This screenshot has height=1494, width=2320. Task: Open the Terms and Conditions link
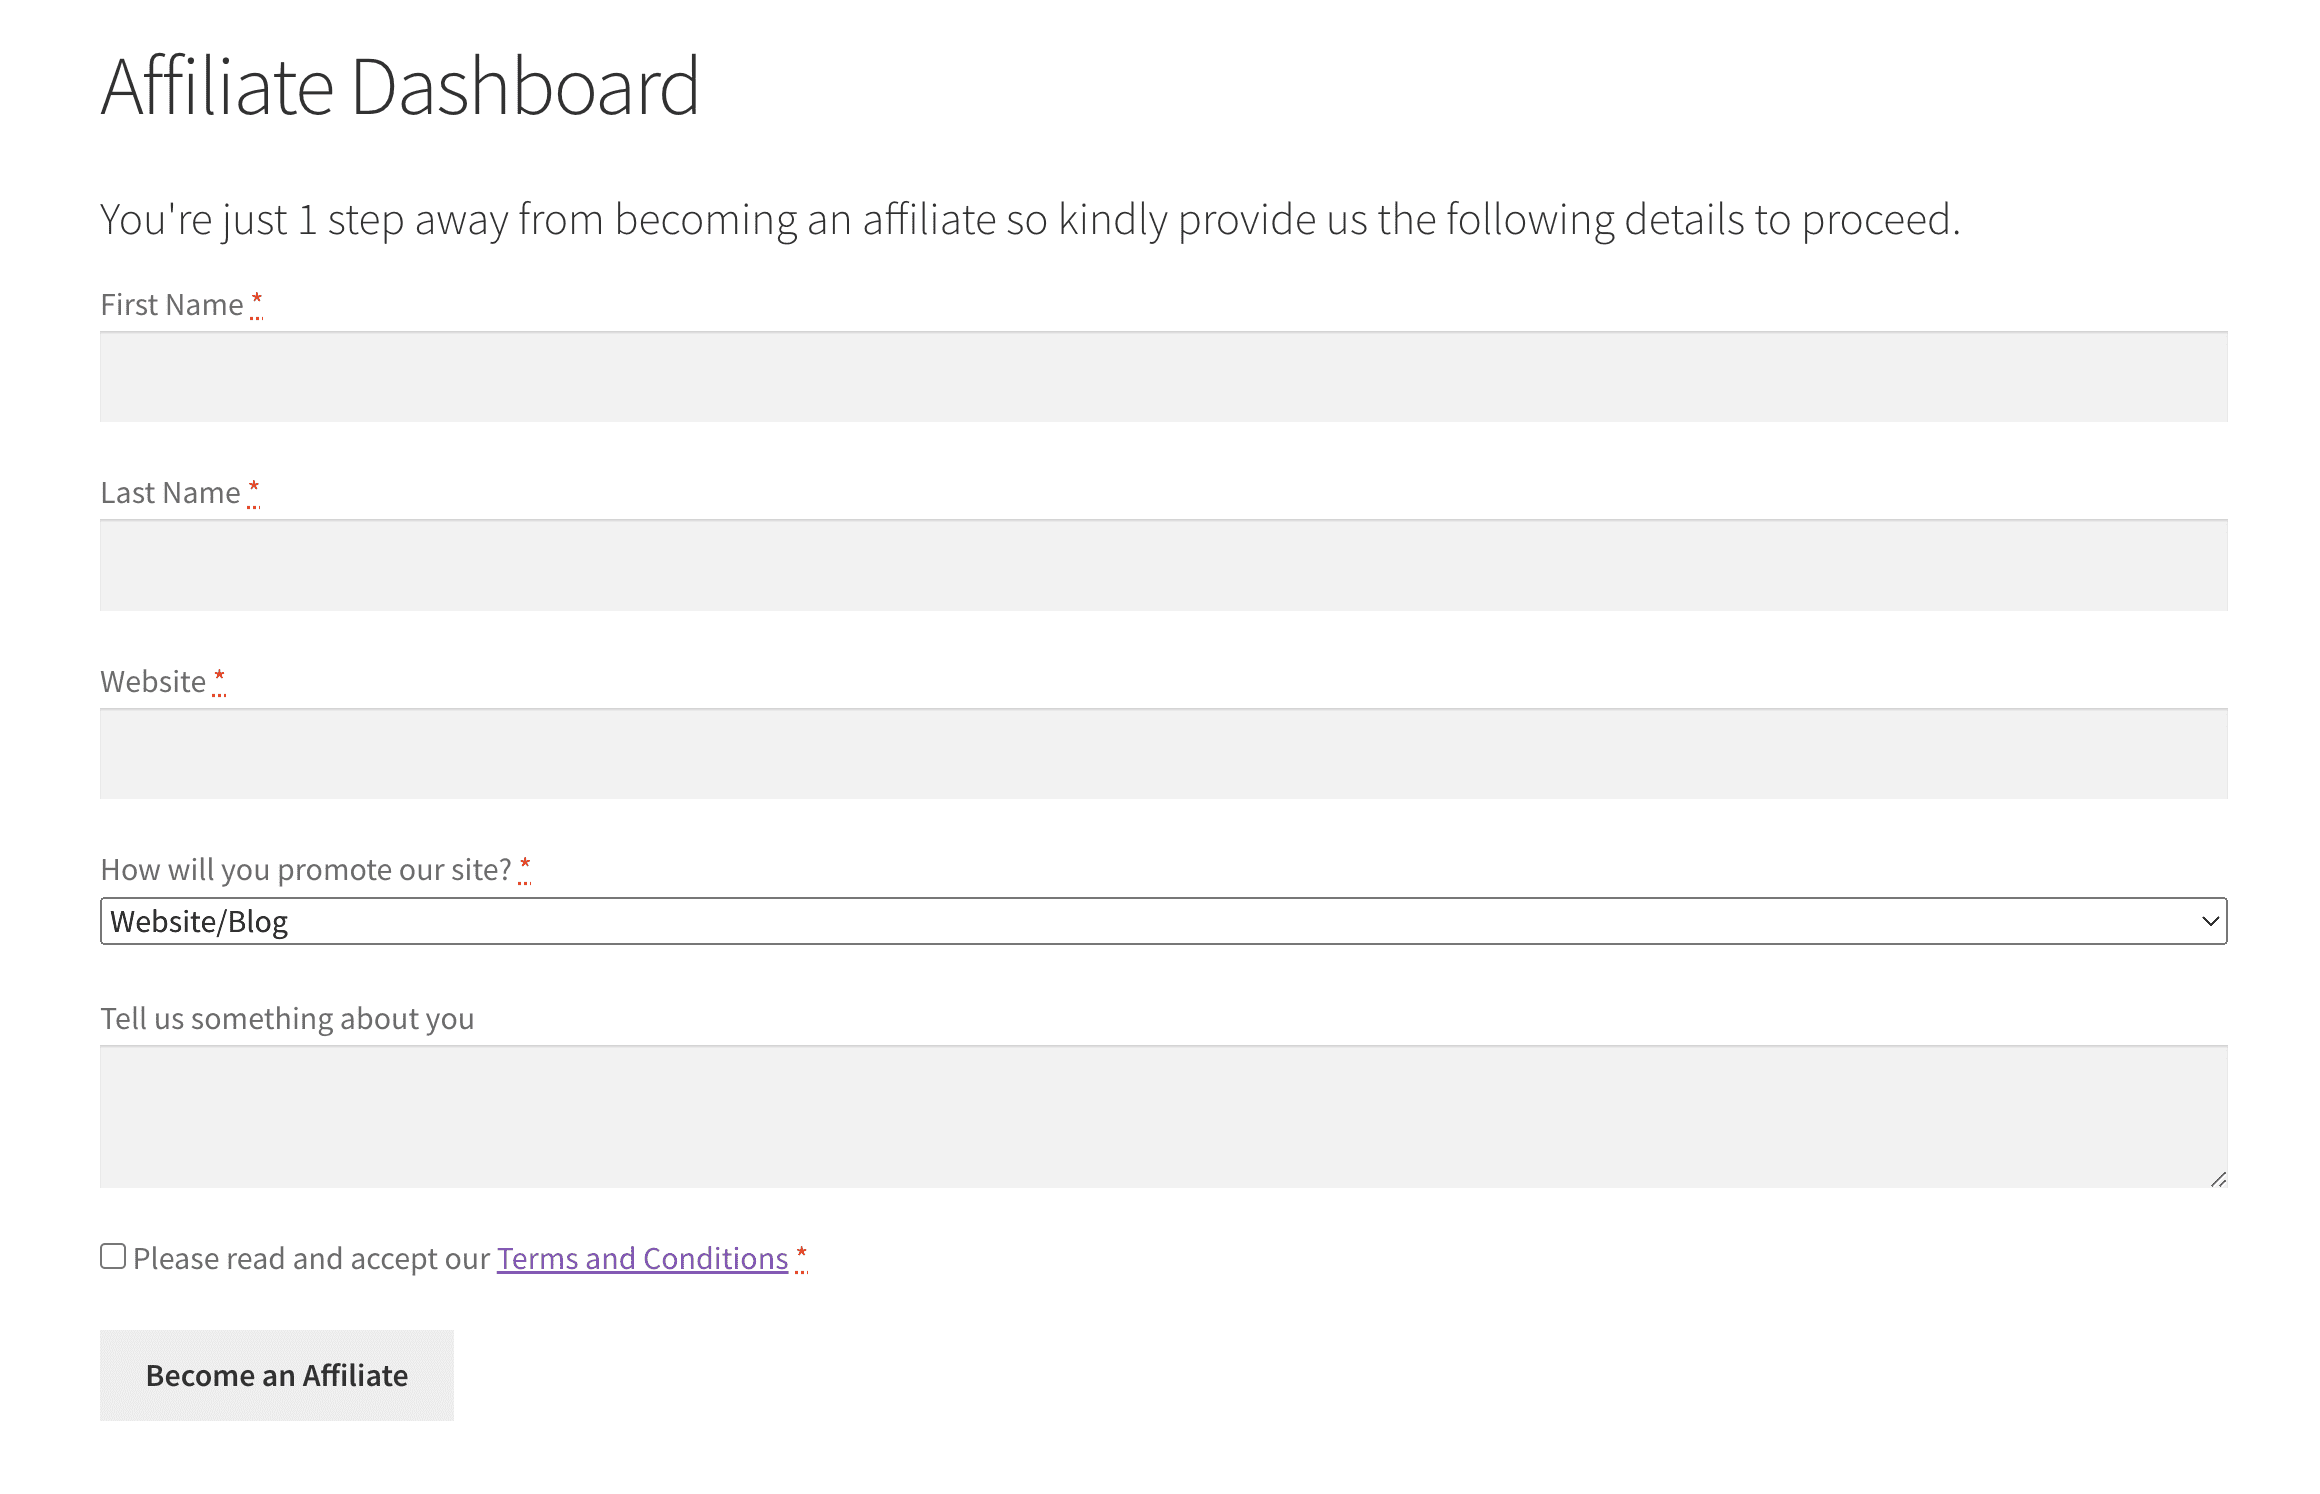click(x=642, y=1258)
